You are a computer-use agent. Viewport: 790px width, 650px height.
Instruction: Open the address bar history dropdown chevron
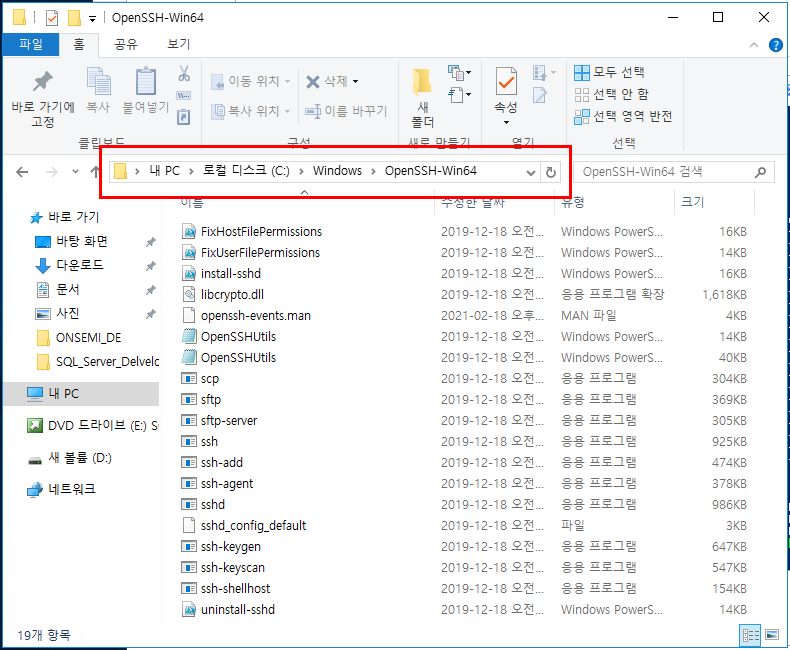[x=531, y=173]
